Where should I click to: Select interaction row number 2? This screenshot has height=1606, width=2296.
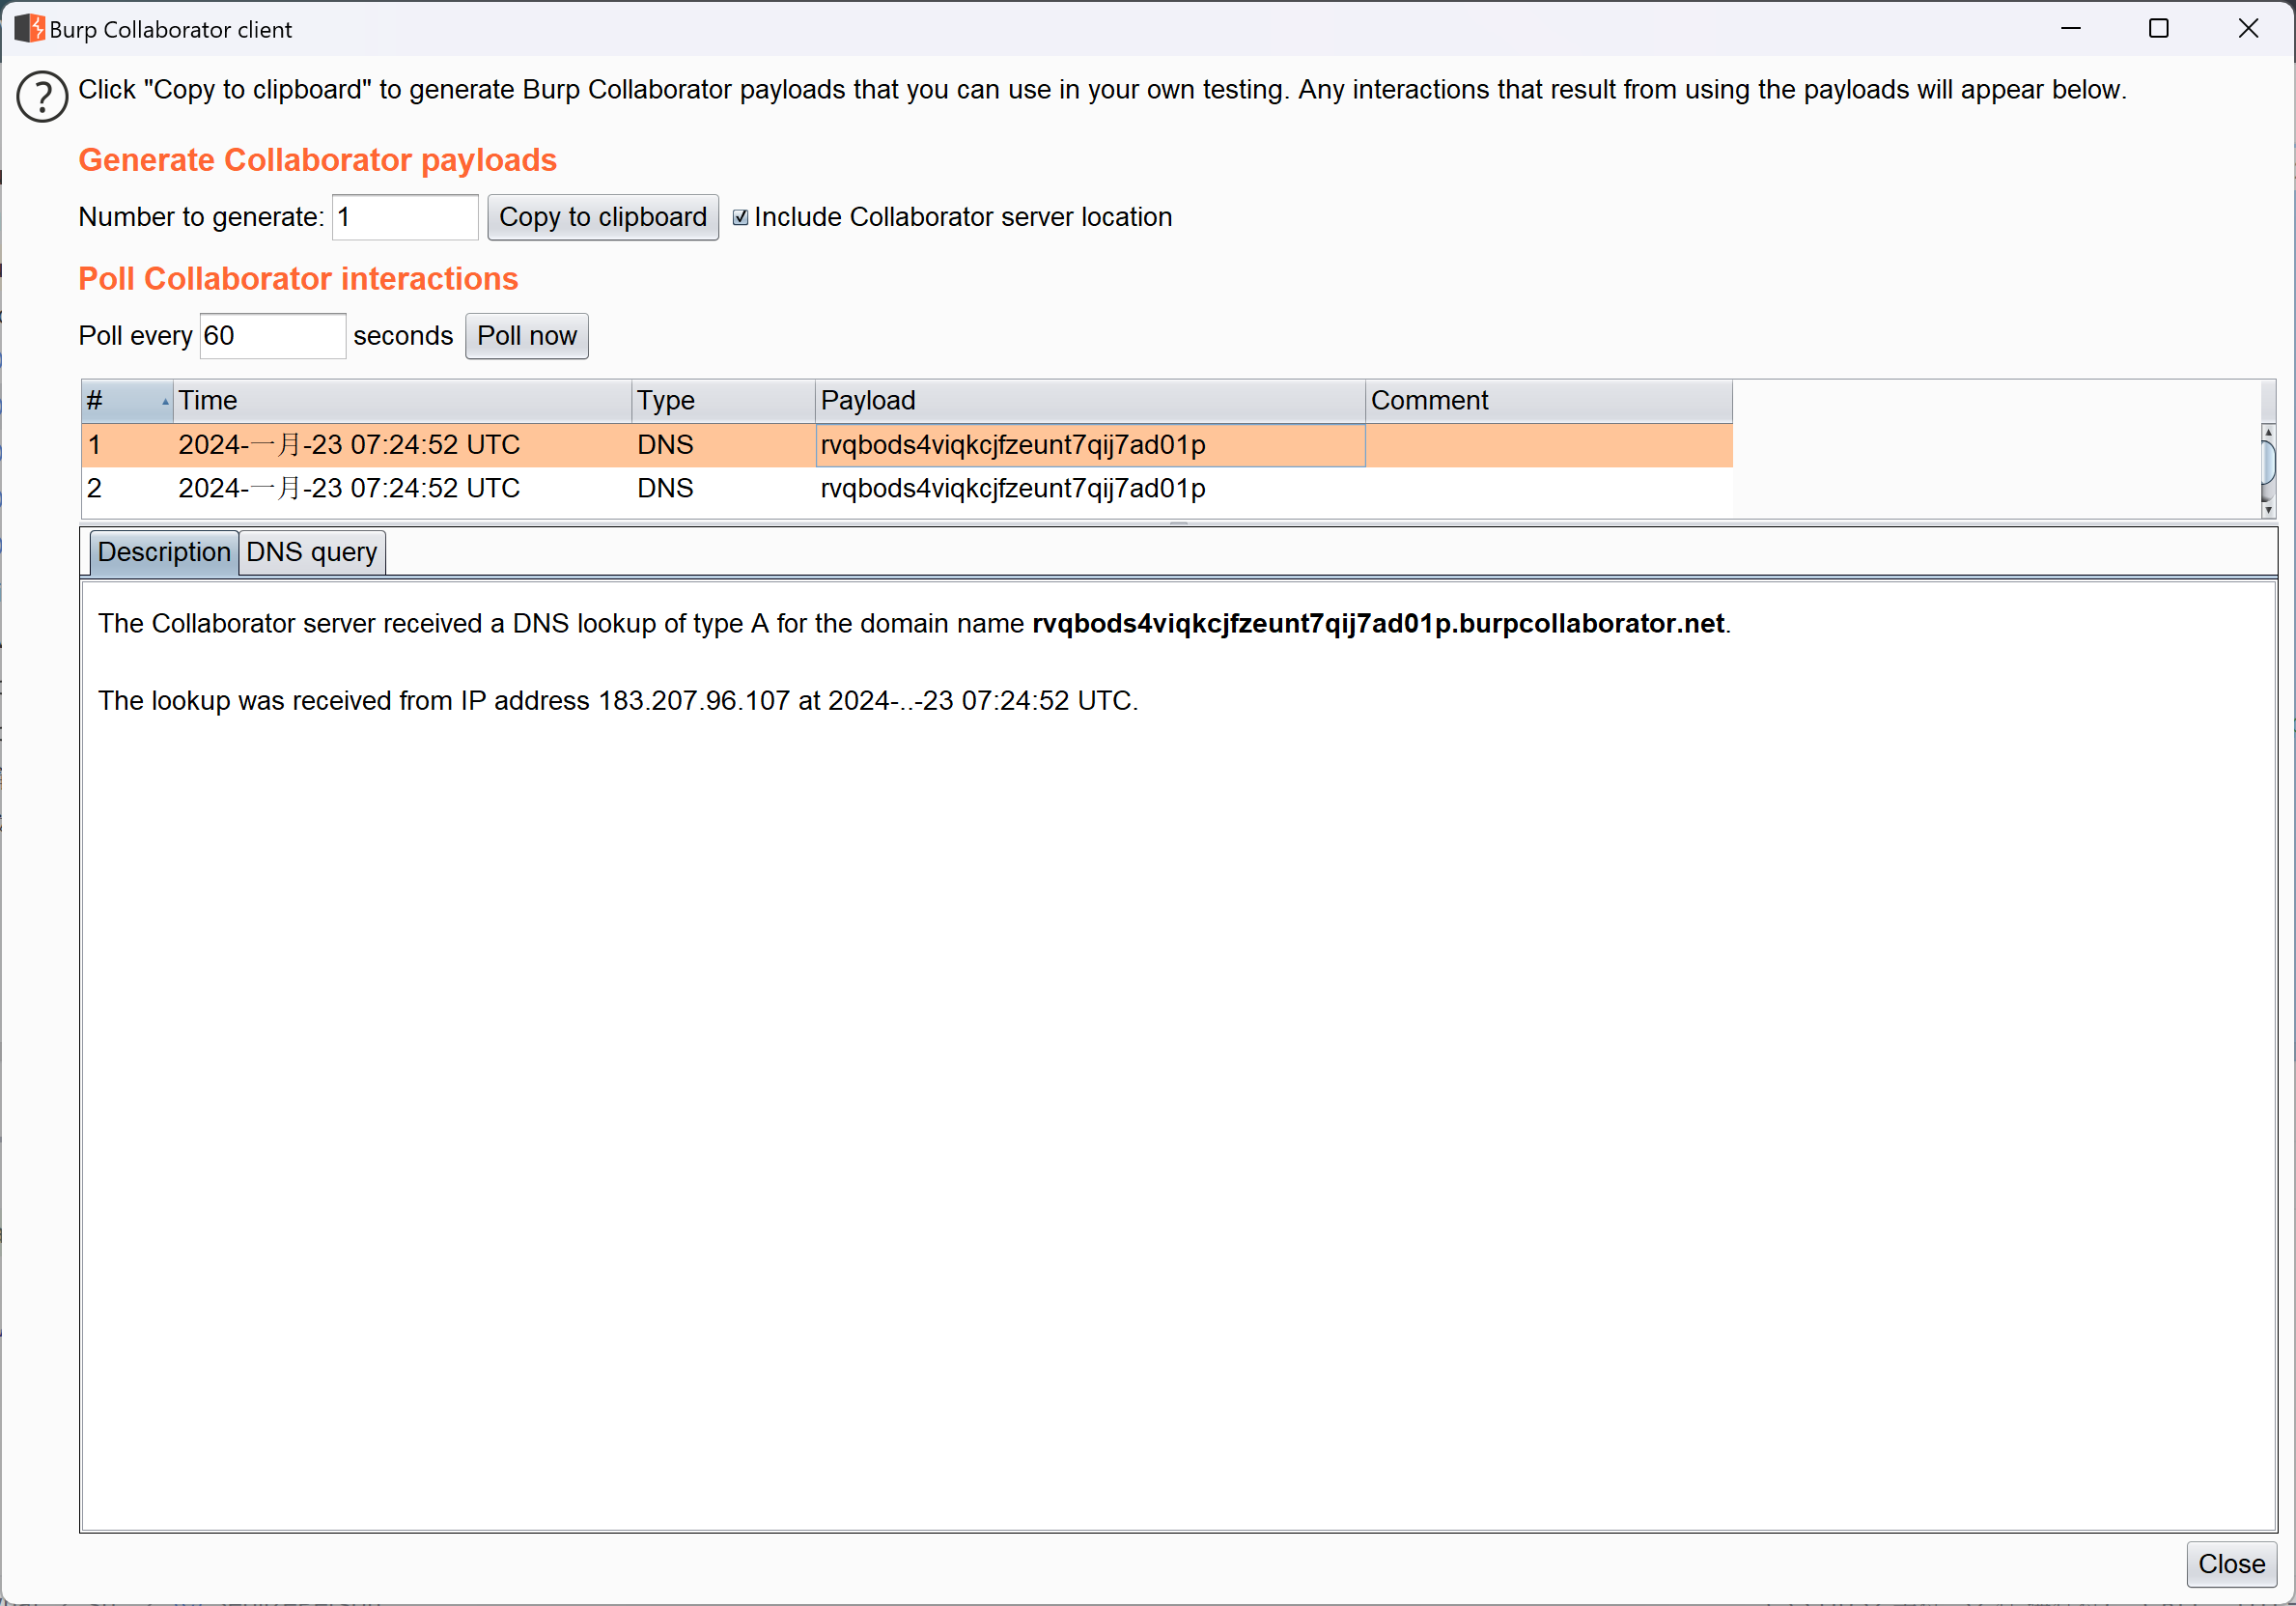coord(906,488)
